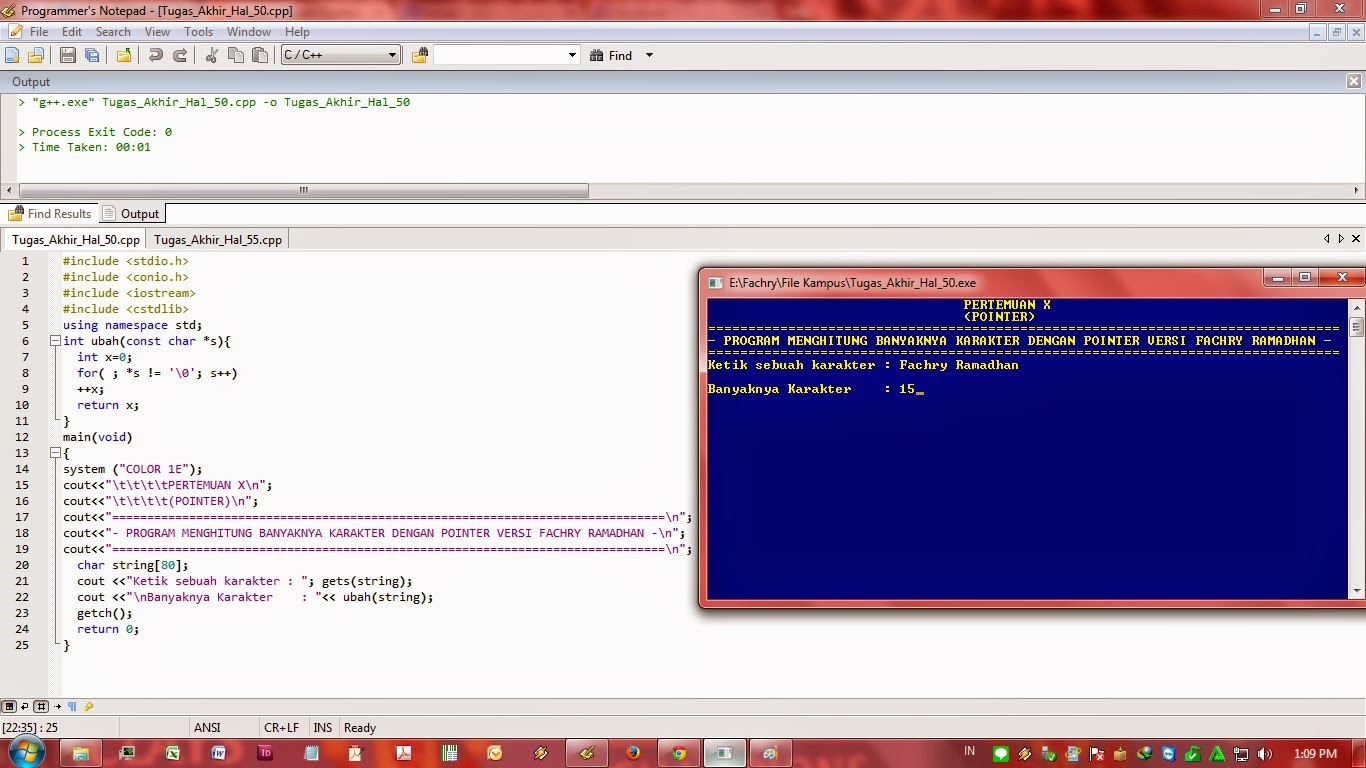1366x768 pixels.
Task: Switch to the Tugas_Akhir_Hal_55.cpp tab
Action: 217,239
